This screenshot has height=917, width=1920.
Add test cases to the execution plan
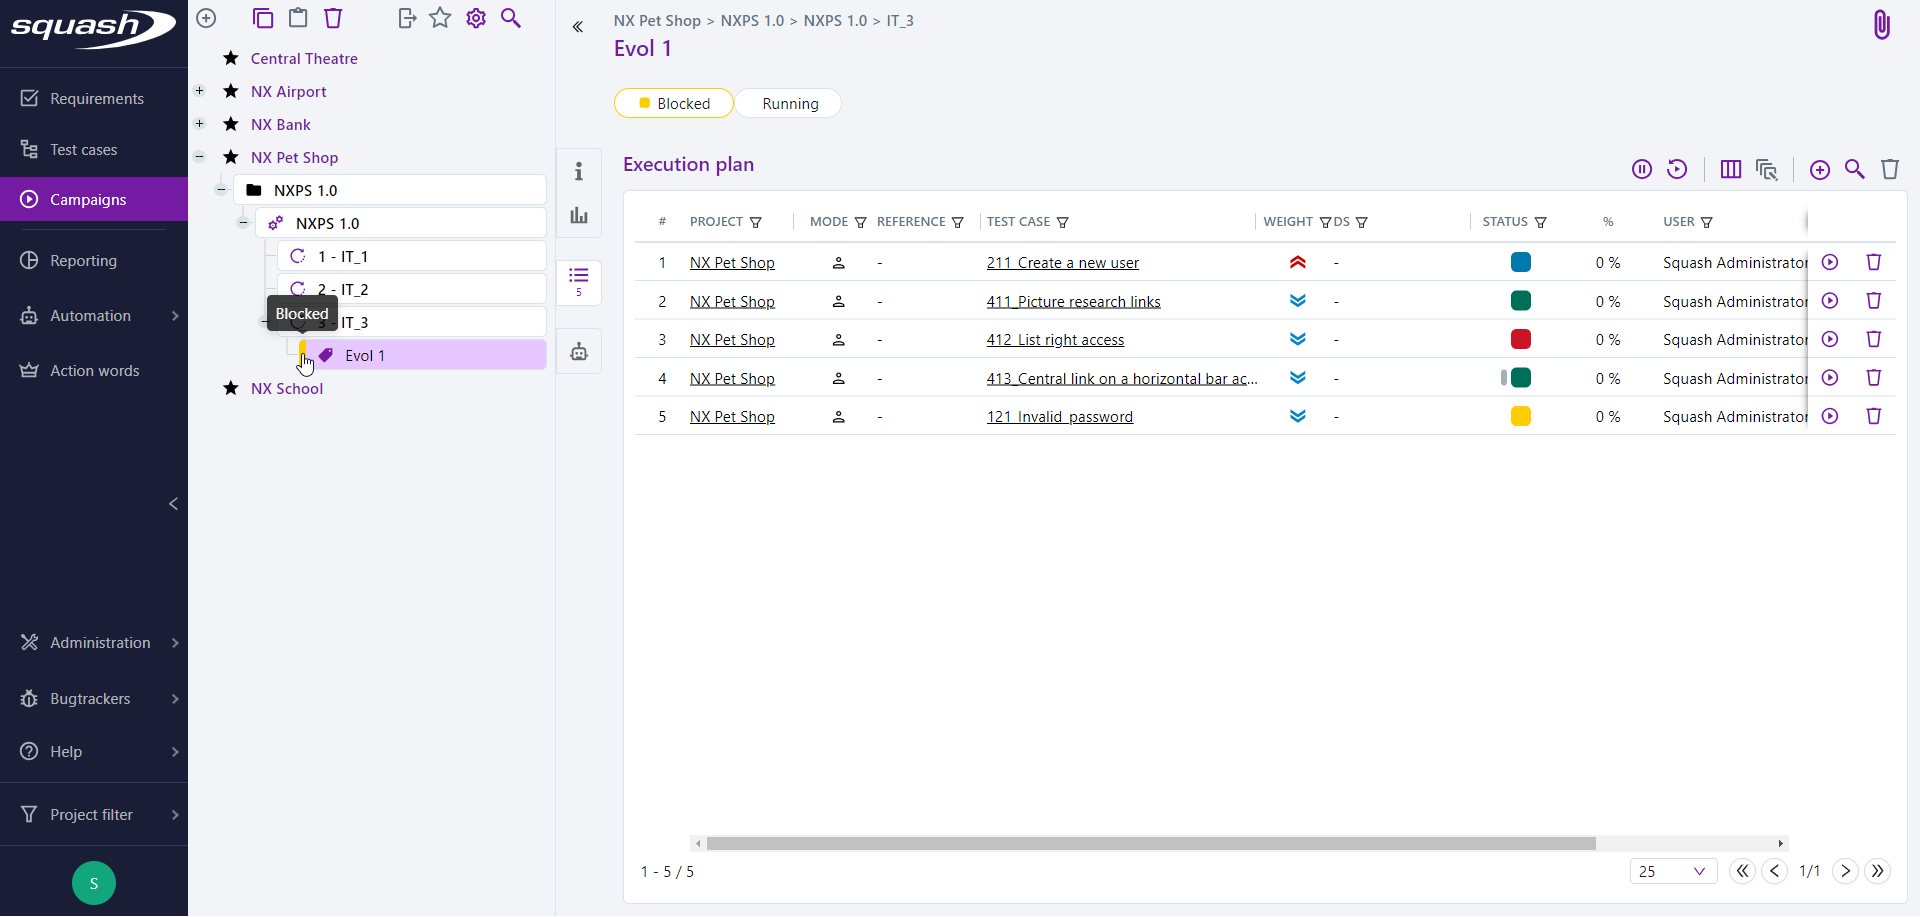tap(1820, 169)
